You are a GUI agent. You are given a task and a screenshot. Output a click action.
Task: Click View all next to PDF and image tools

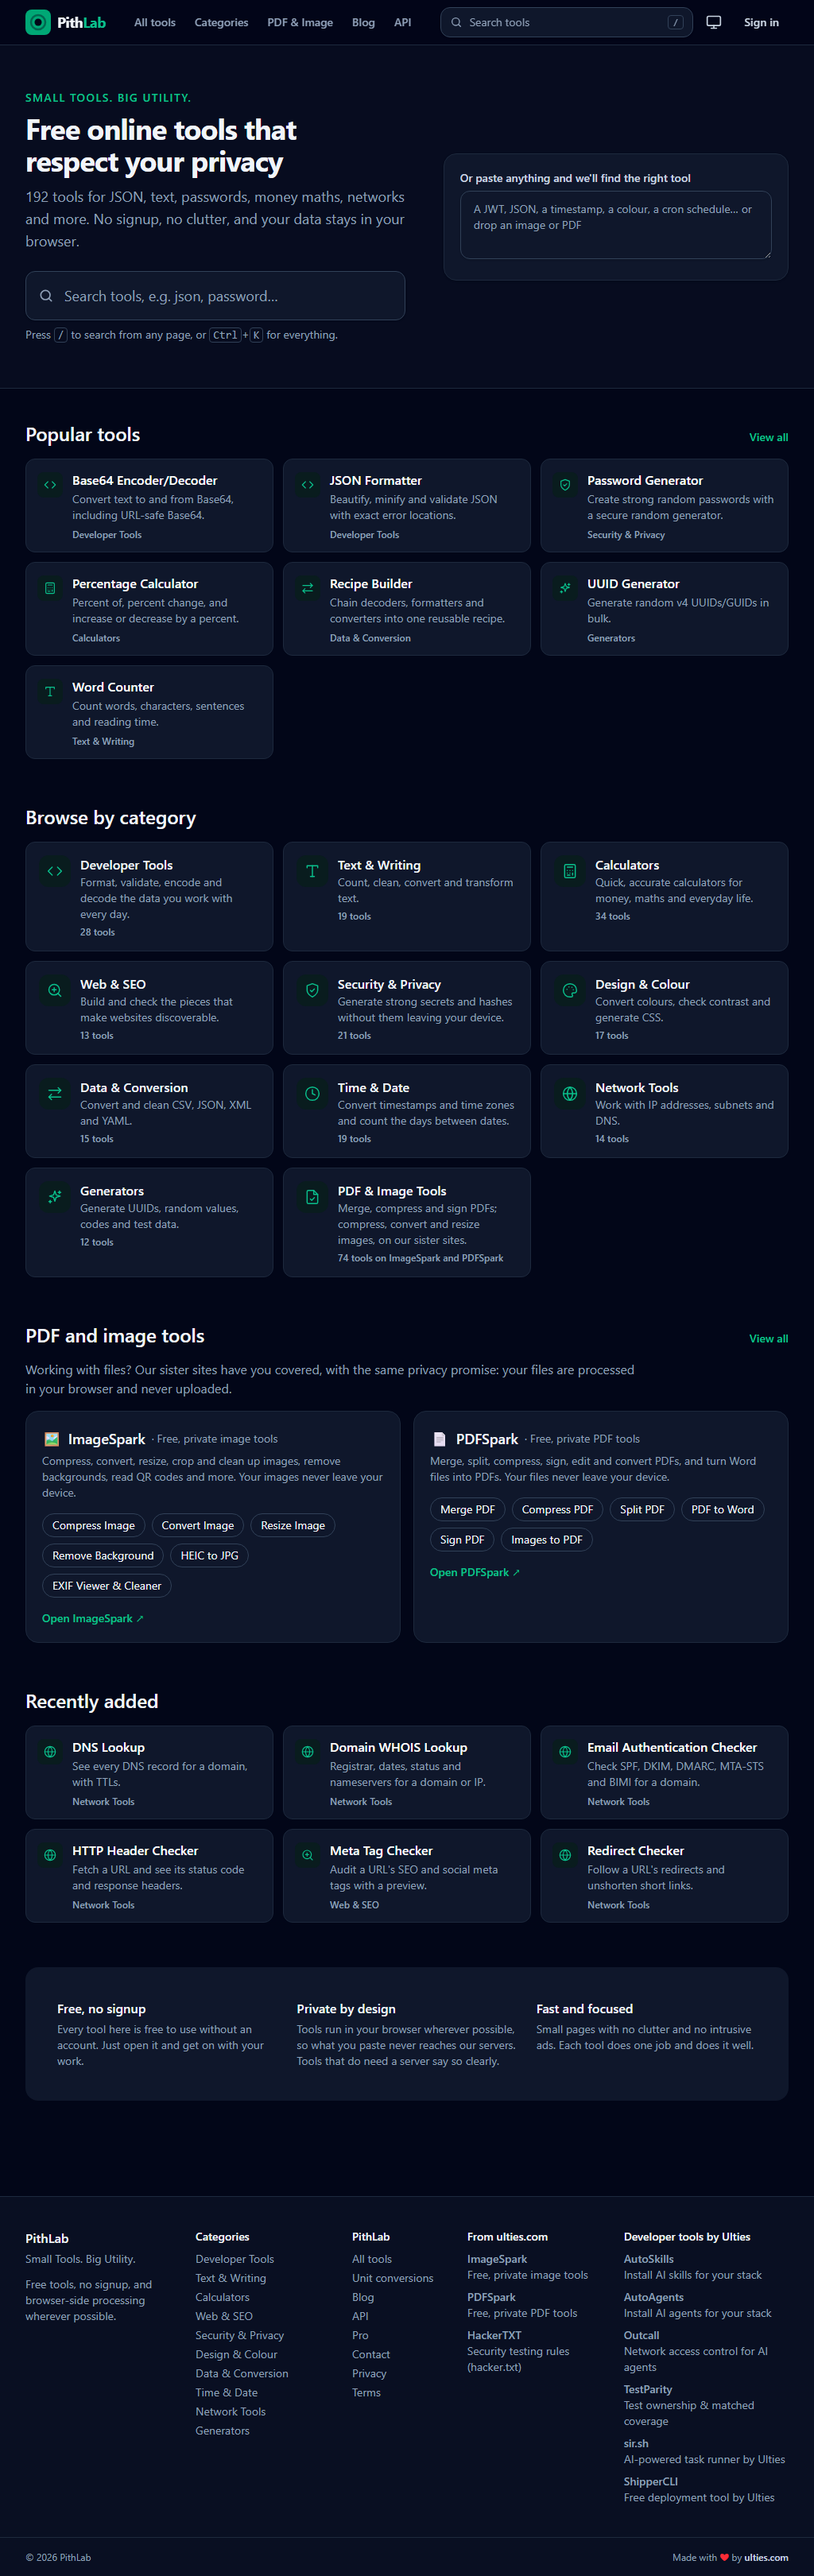coord(768,1338)
